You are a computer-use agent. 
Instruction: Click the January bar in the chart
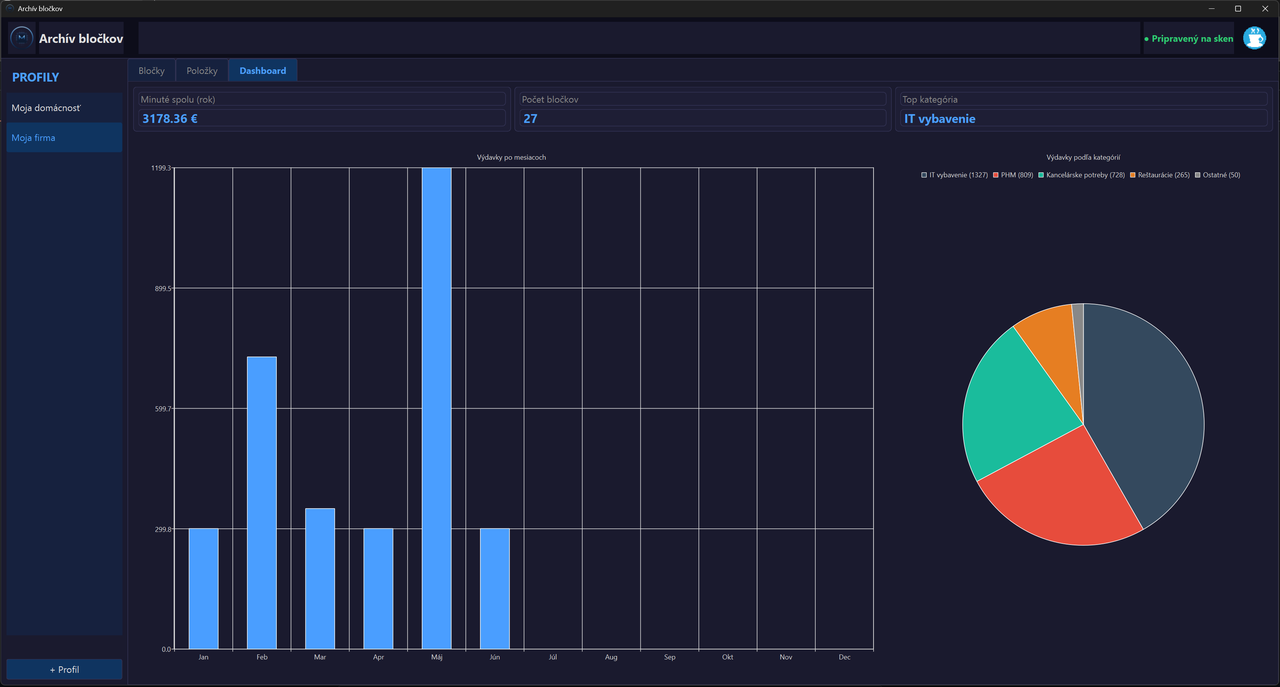pyautogui.click(x=204, y=588)
